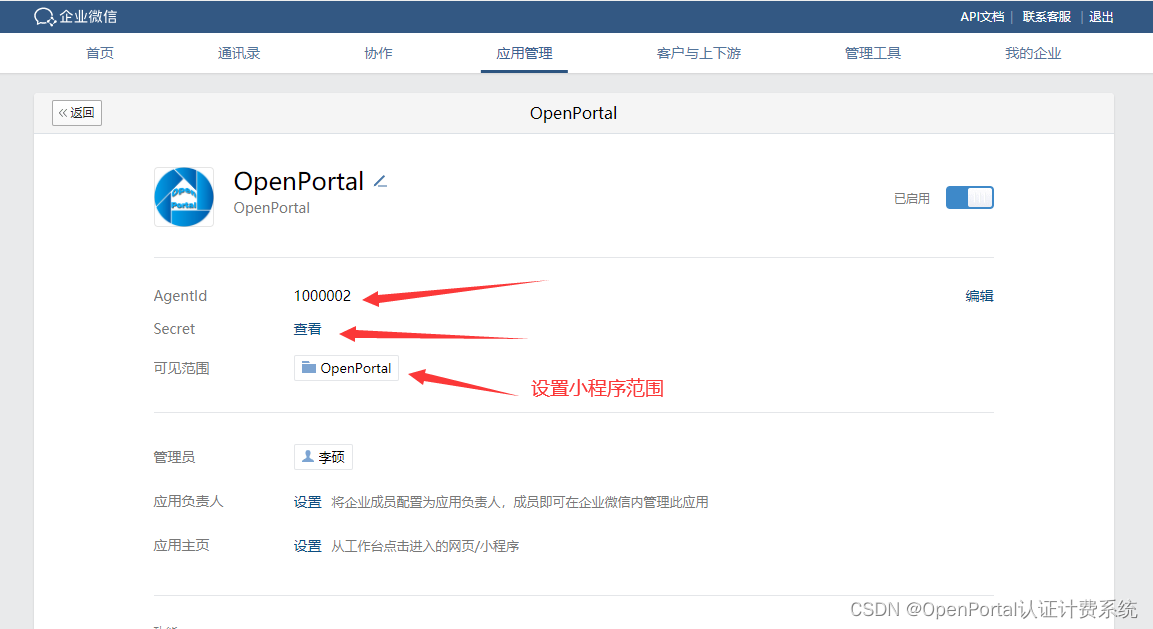Viewport: 1153px width, 629px height.
Task: Click the 企业微信 logo icon
Action: (44, 17)
